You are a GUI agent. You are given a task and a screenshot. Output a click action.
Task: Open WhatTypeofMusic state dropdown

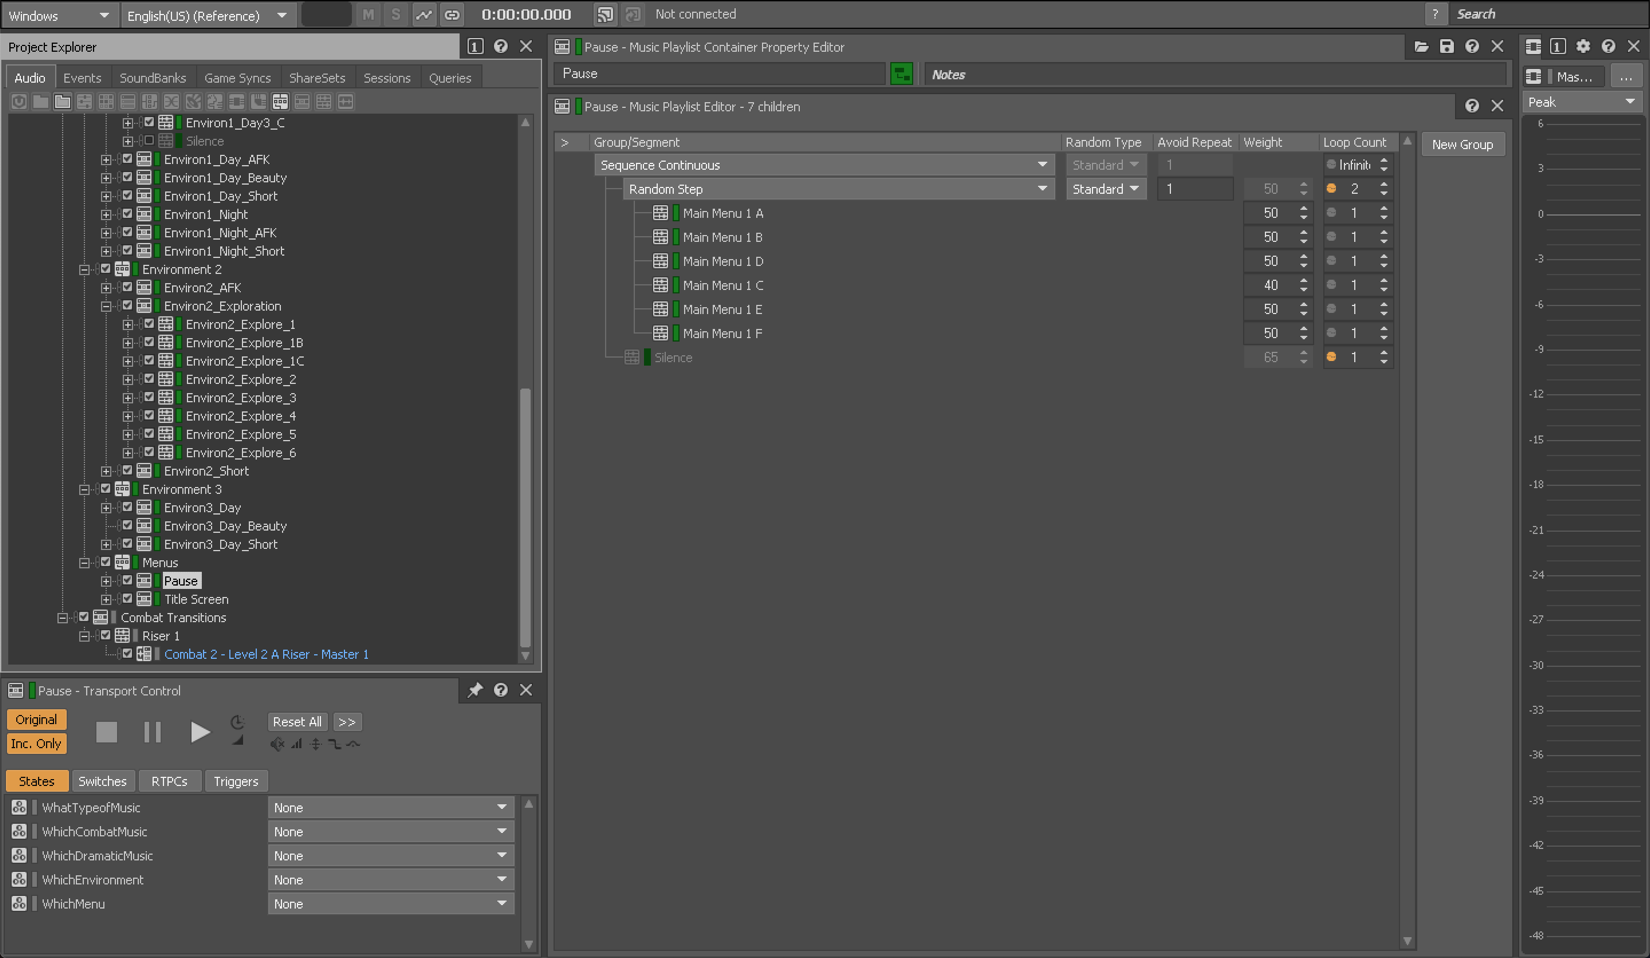tap(391, 807)
